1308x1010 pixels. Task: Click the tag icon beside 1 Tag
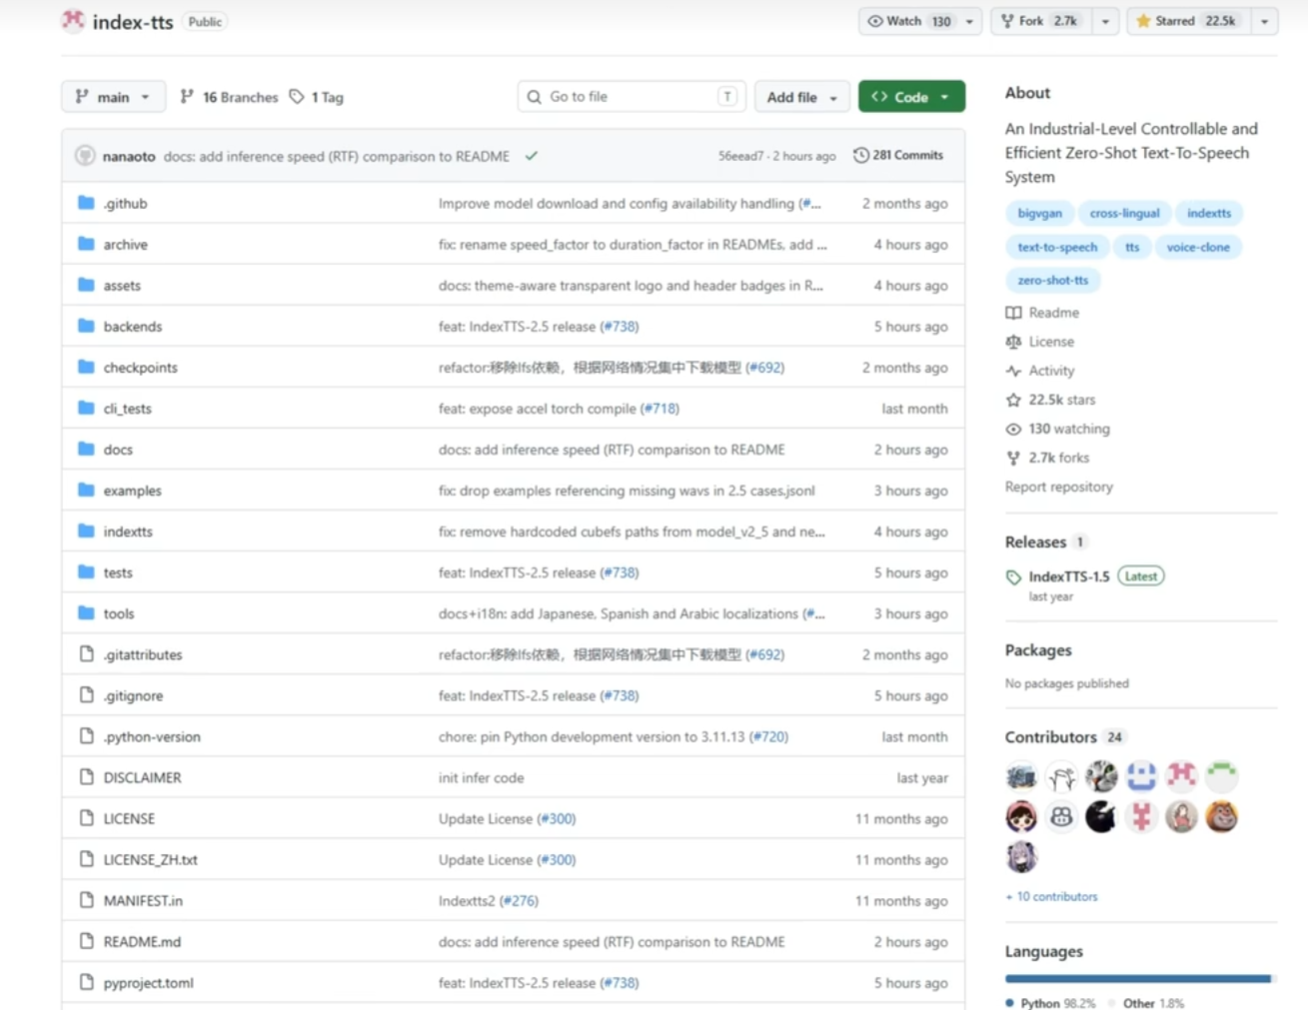pos(297,97)
